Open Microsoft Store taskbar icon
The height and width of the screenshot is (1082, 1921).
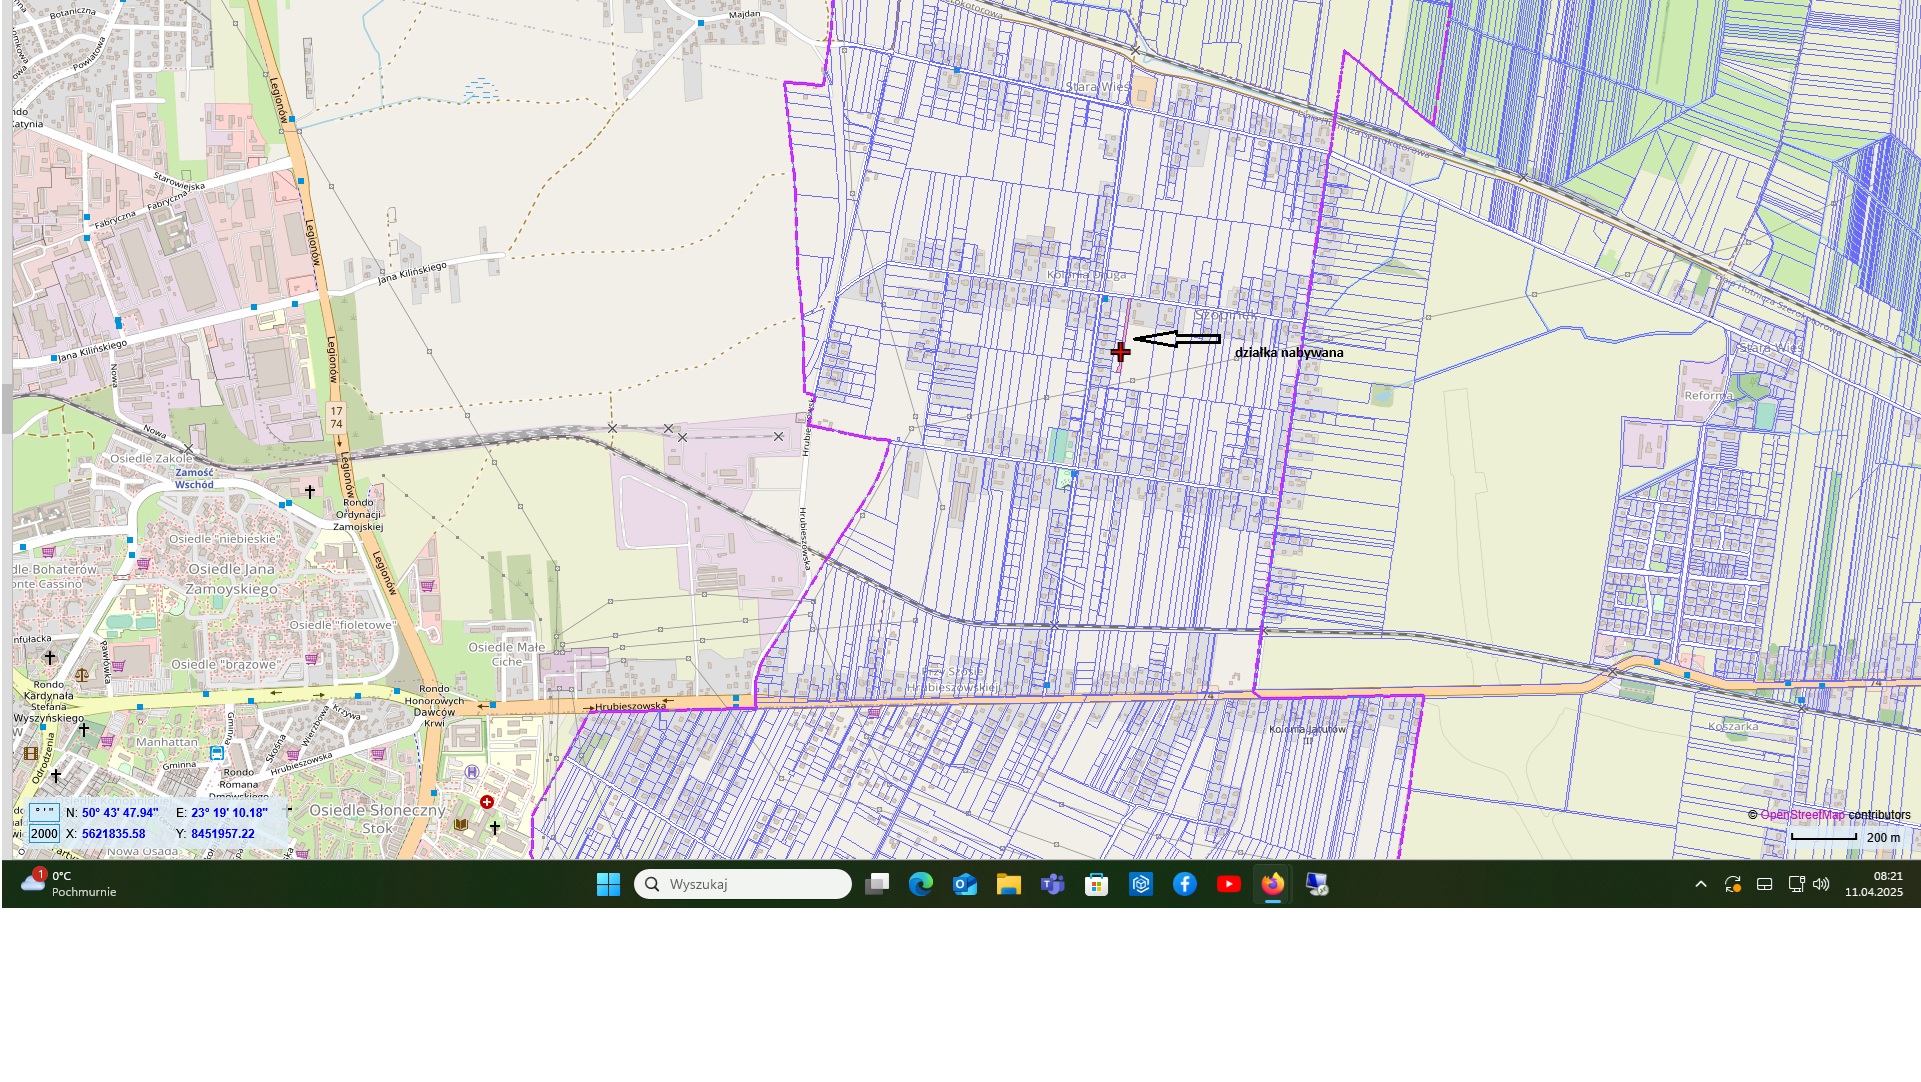click(x=1096, y=884)
